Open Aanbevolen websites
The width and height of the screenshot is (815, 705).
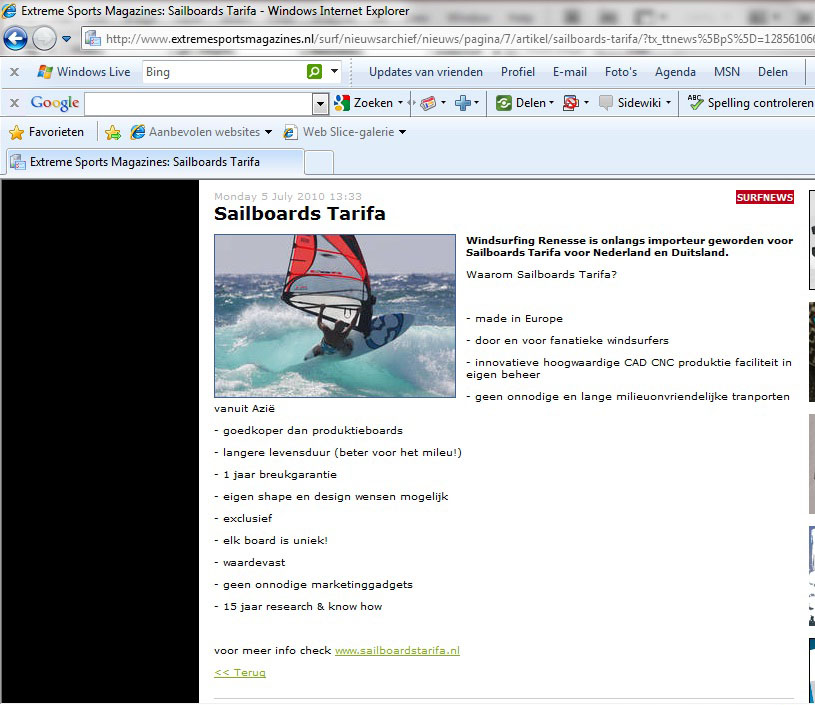pos(201,132)
